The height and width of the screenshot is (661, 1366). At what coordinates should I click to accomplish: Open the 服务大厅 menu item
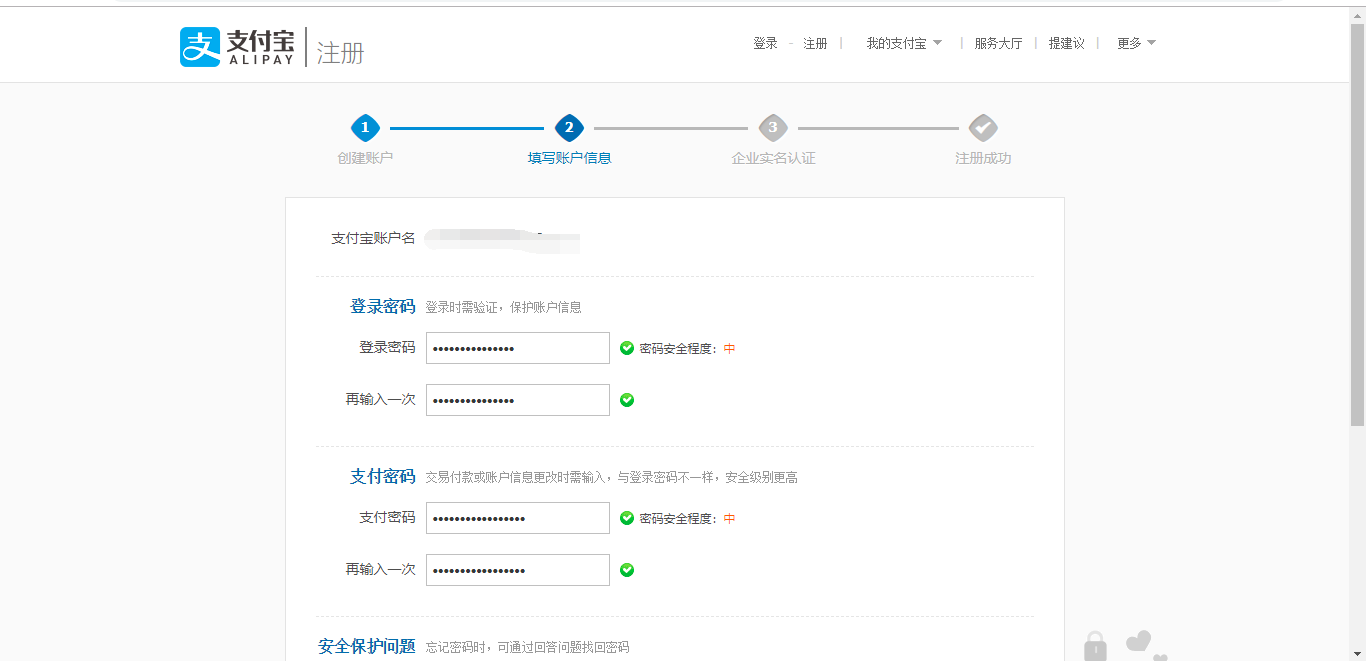pos(998,43)
